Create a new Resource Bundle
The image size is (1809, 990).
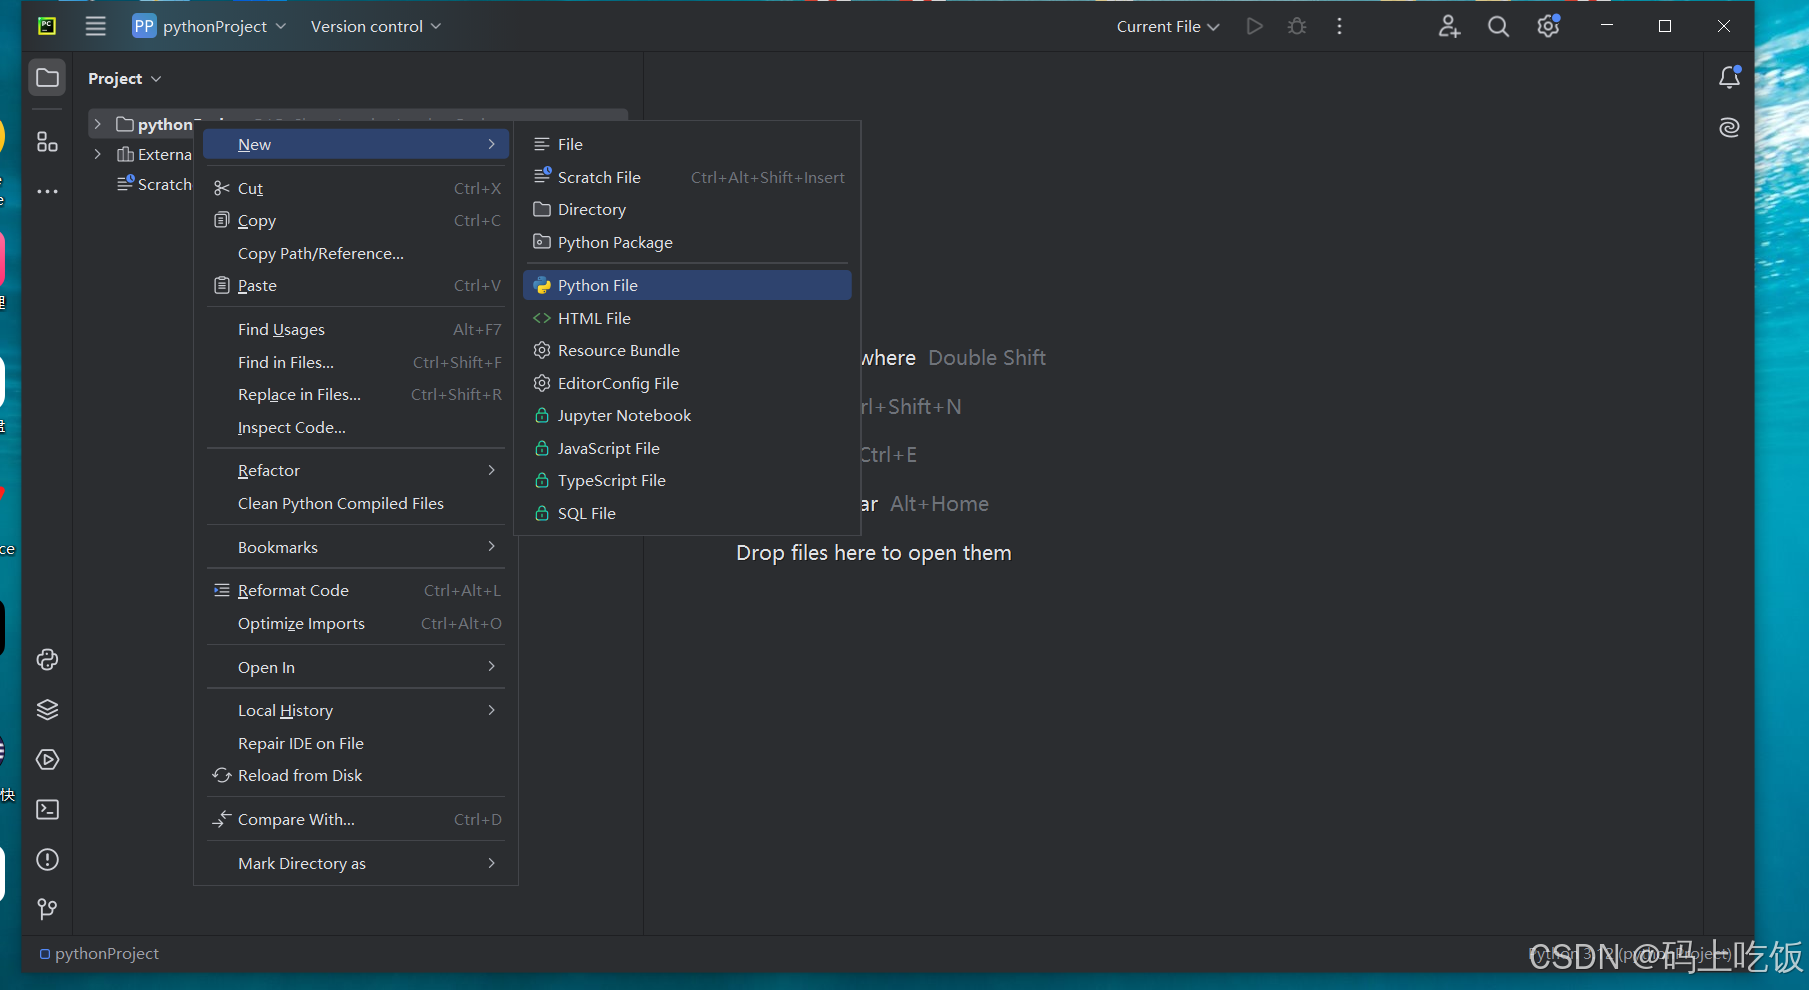pyautogui.click(x=687, y=351)
